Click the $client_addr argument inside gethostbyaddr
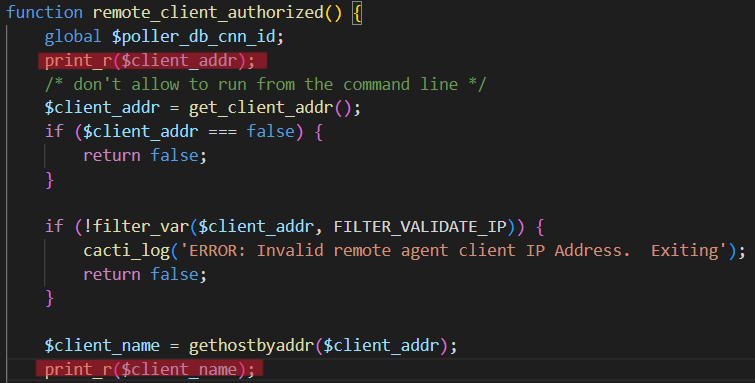The height and width of the screenshot is (383, 755). [x=381, y=345]
